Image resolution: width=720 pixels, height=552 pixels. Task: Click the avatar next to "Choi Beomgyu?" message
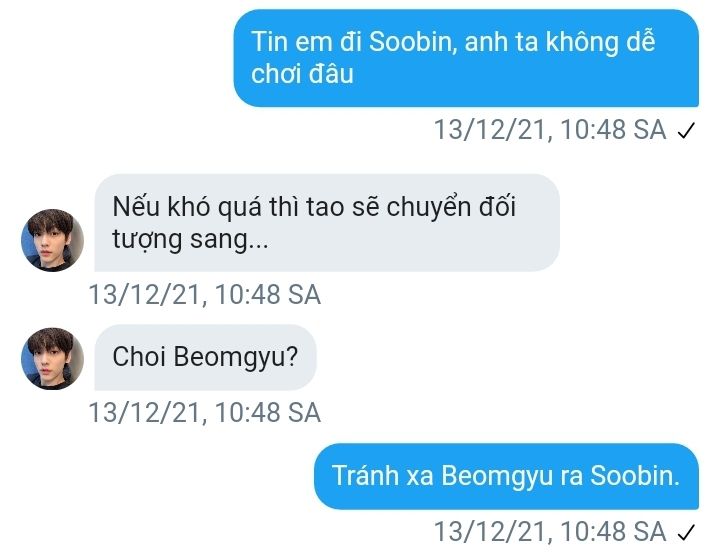tap(52, 359)
